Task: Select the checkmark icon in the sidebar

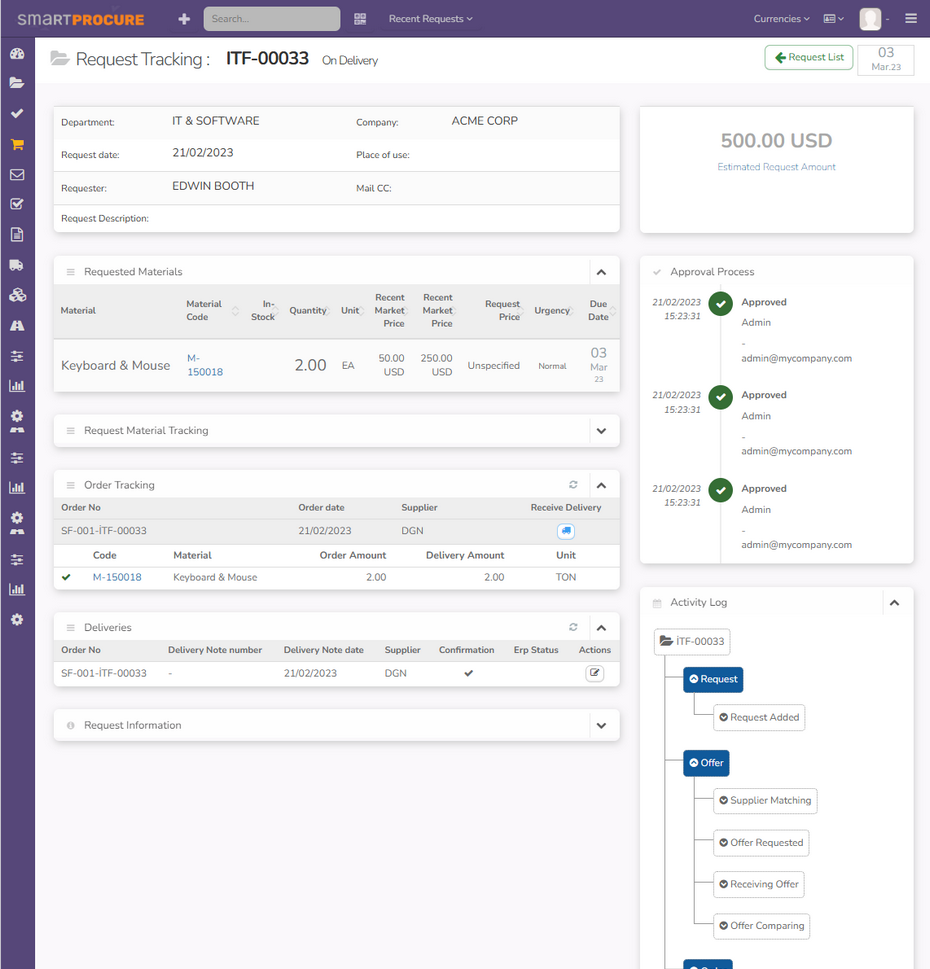Action: coord(17,114)
